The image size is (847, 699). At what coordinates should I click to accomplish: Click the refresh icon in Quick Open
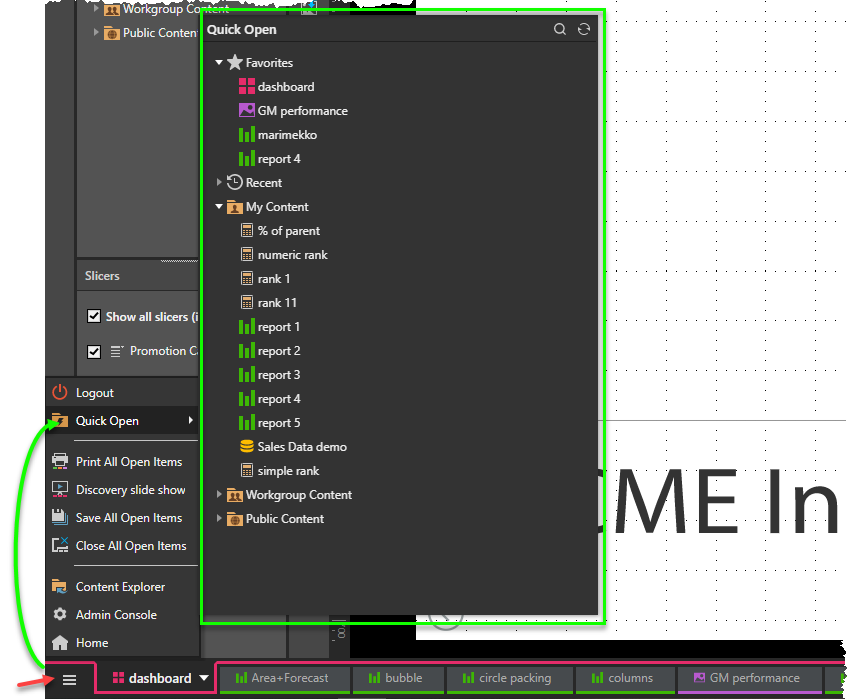click(x=584, y=30)
